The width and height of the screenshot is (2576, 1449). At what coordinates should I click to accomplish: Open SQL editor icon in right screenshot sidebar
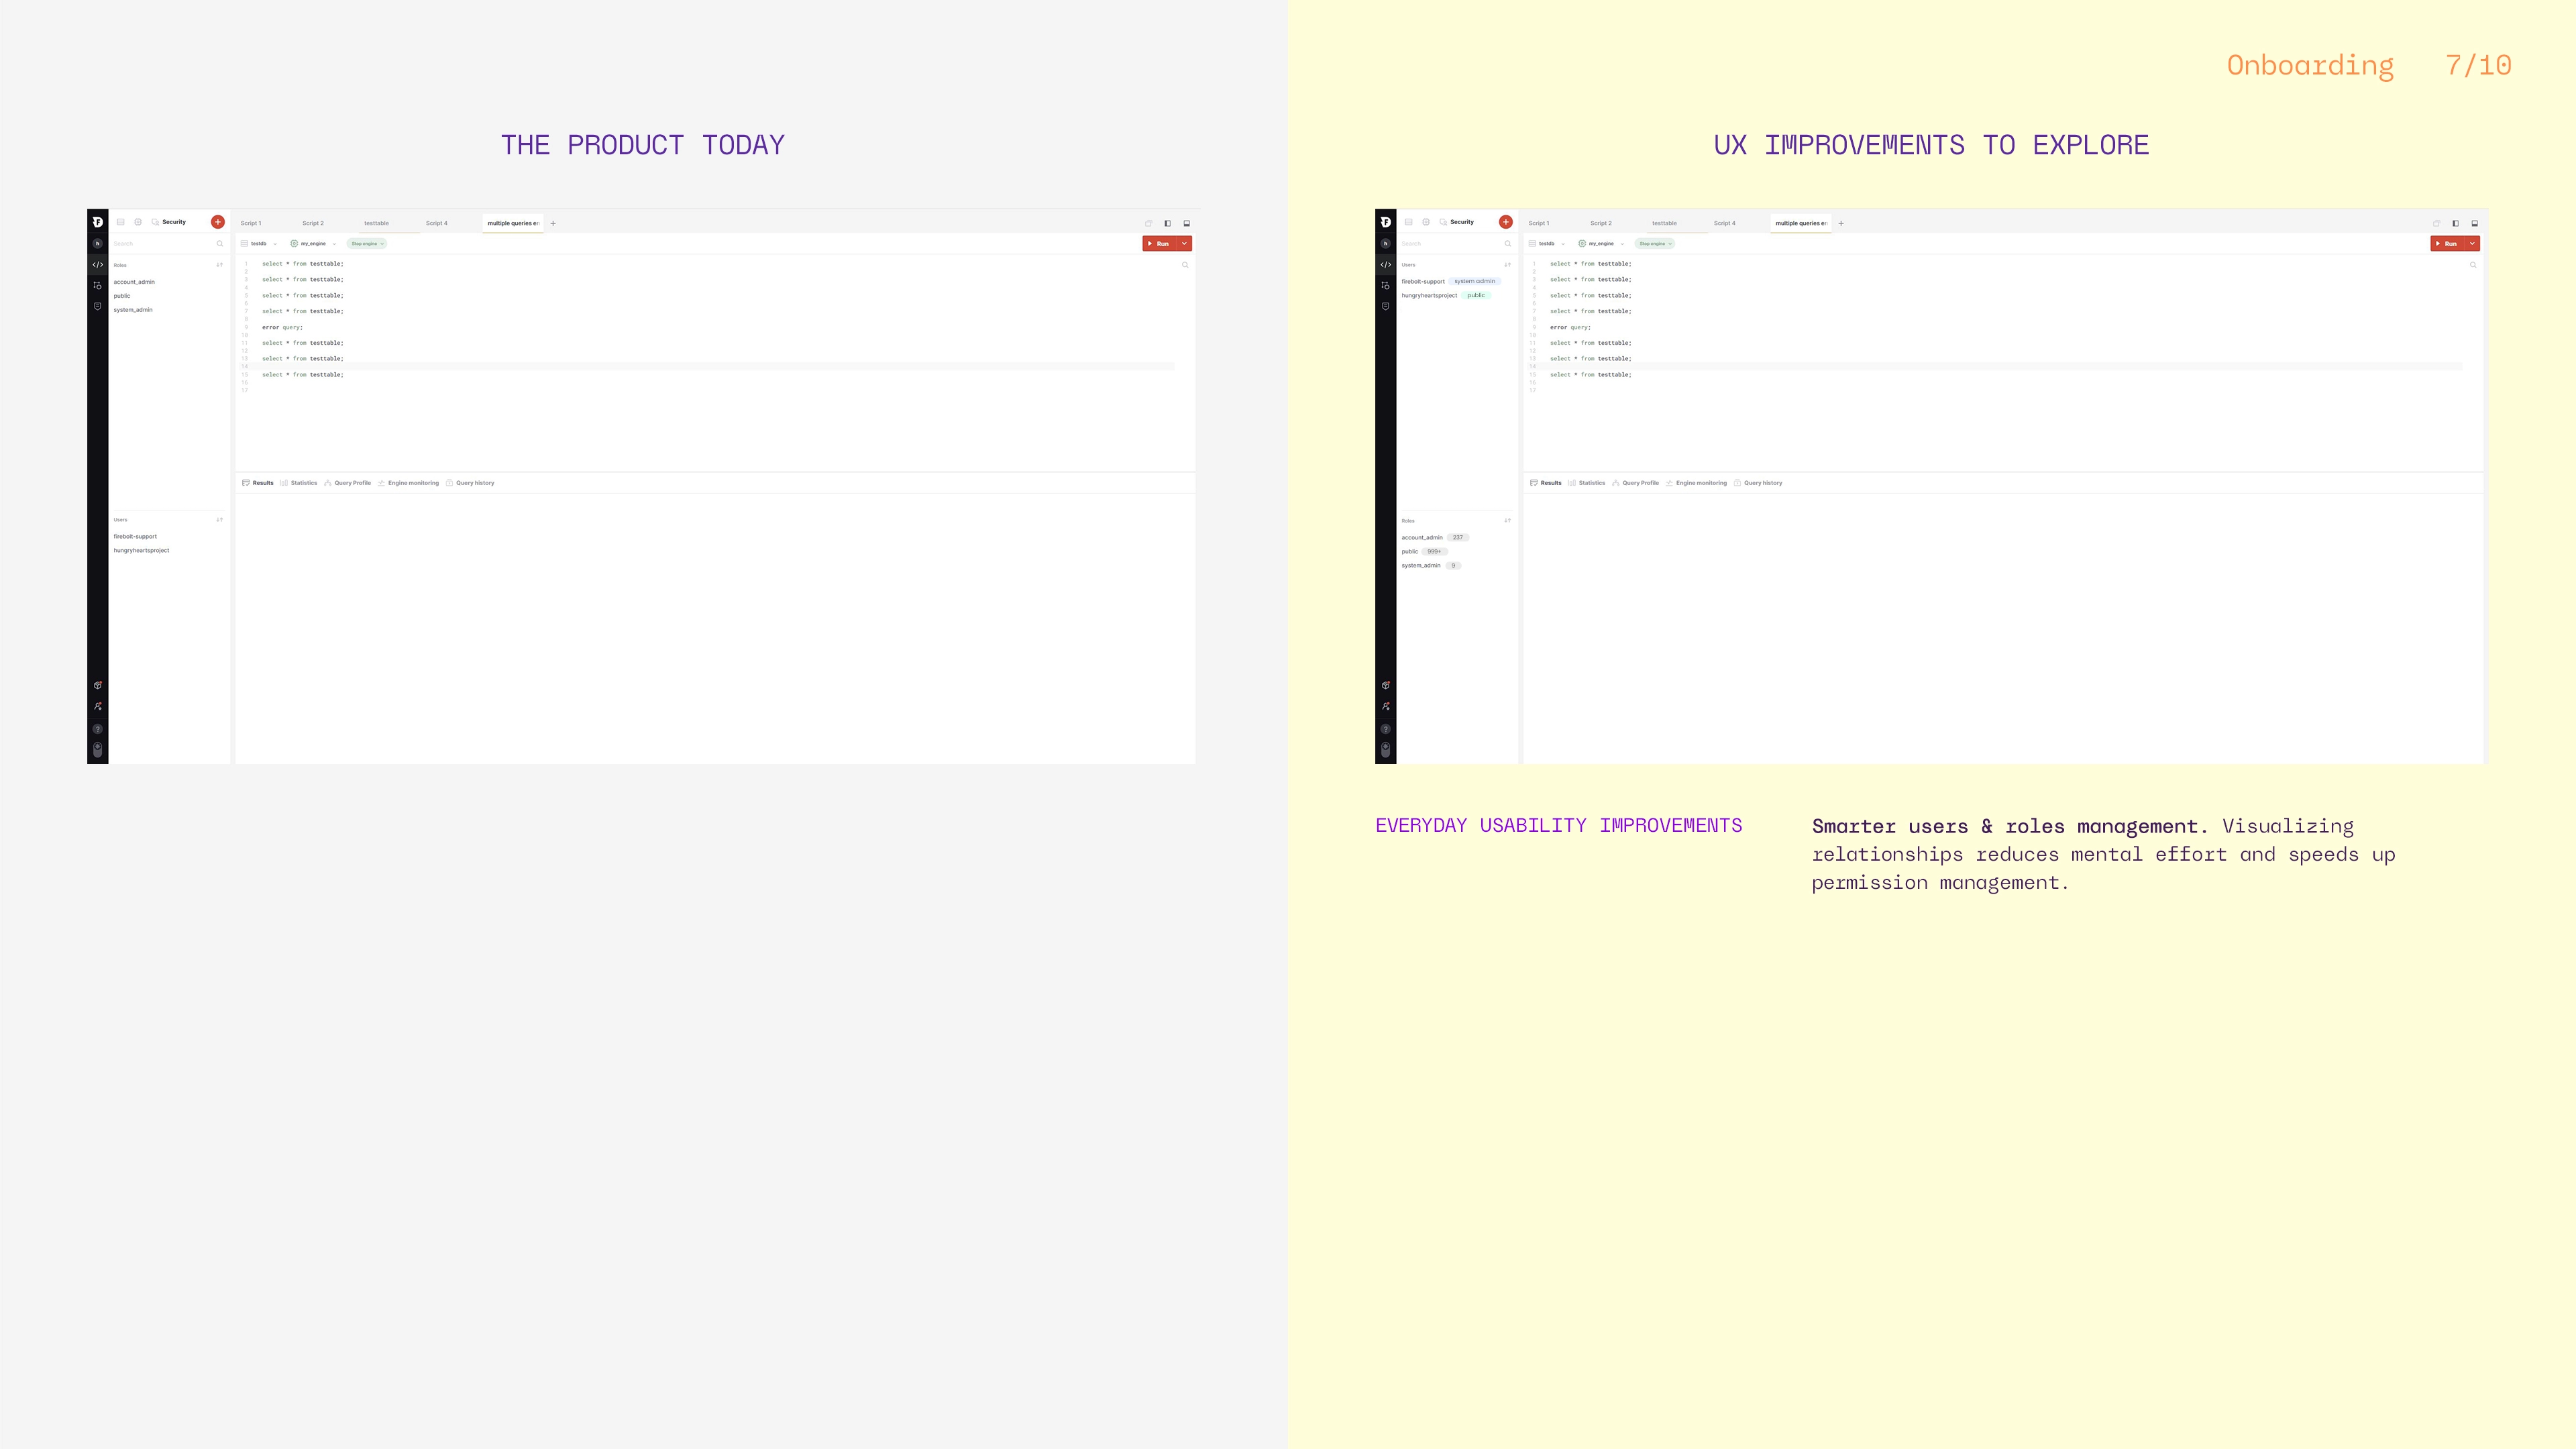pos(1385,265)
